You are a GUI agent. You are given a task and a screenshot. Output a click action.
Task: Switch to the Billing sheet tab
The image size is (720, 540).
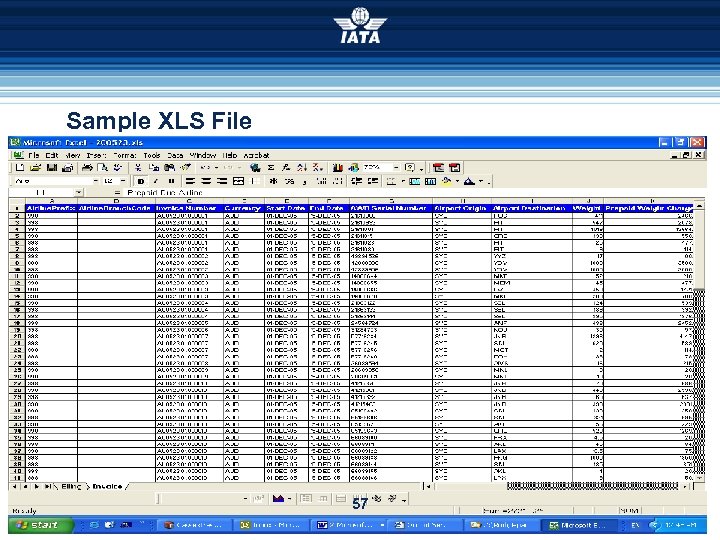coord(71,486)
